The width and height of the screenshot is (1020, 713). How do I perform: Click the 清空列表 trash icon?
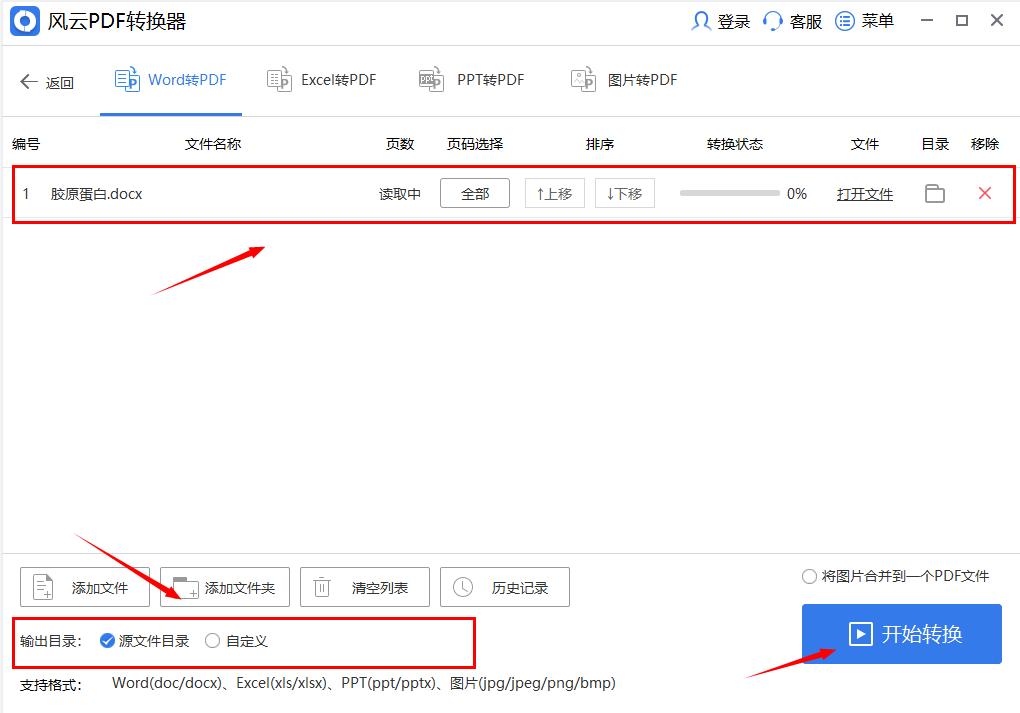pos(320,587)
